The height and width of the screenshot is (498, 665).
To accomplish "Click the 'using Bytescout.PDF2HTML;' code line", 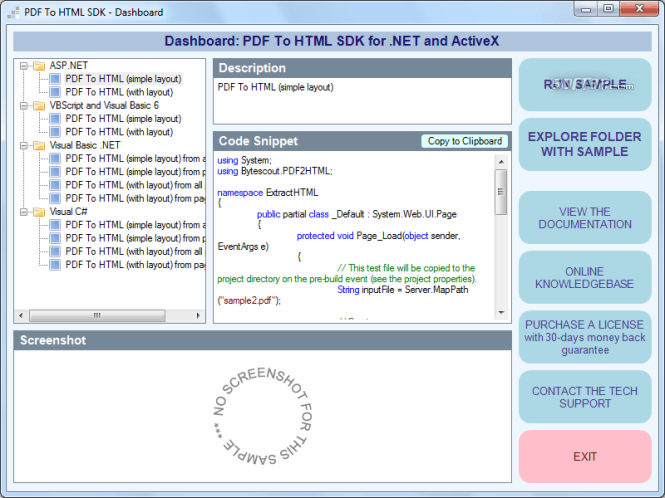I will tap(275, 171).
